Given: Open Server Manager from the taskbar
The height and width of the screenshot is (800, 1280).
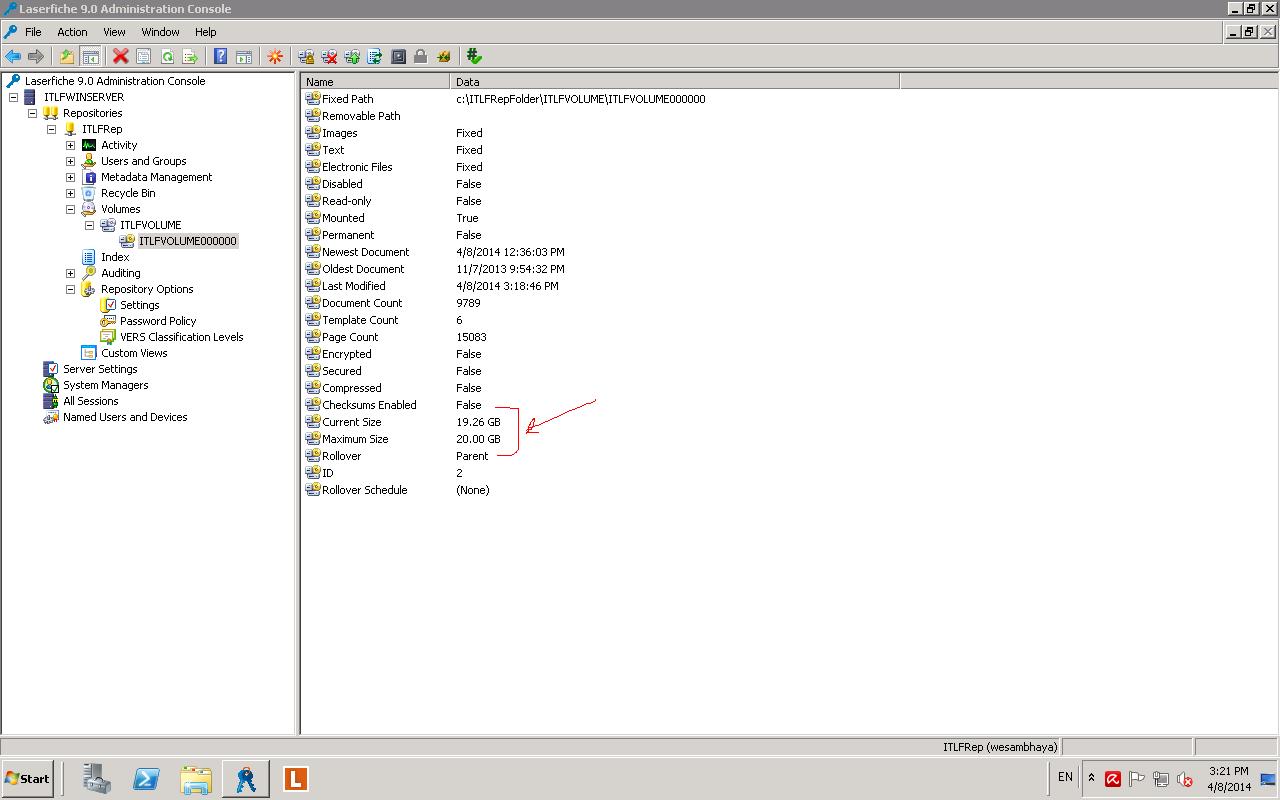Looking at the screenshot, I should point(97,778).
